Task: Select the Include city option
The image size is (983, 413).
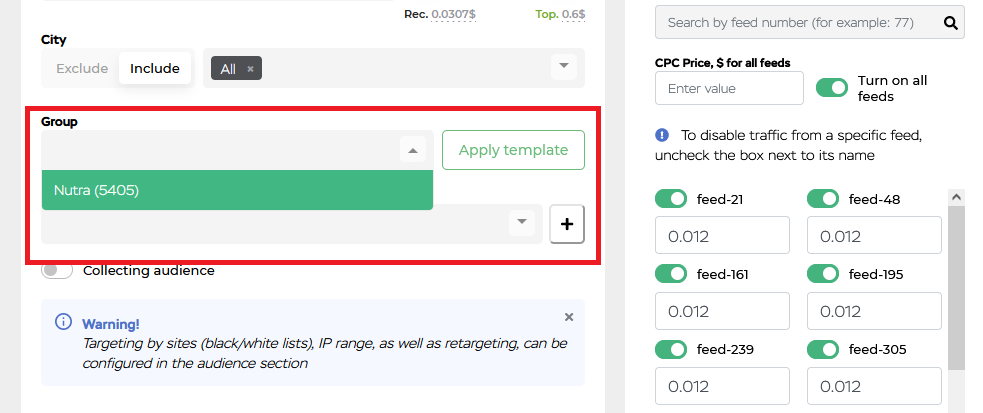Action: pos(155,68)
